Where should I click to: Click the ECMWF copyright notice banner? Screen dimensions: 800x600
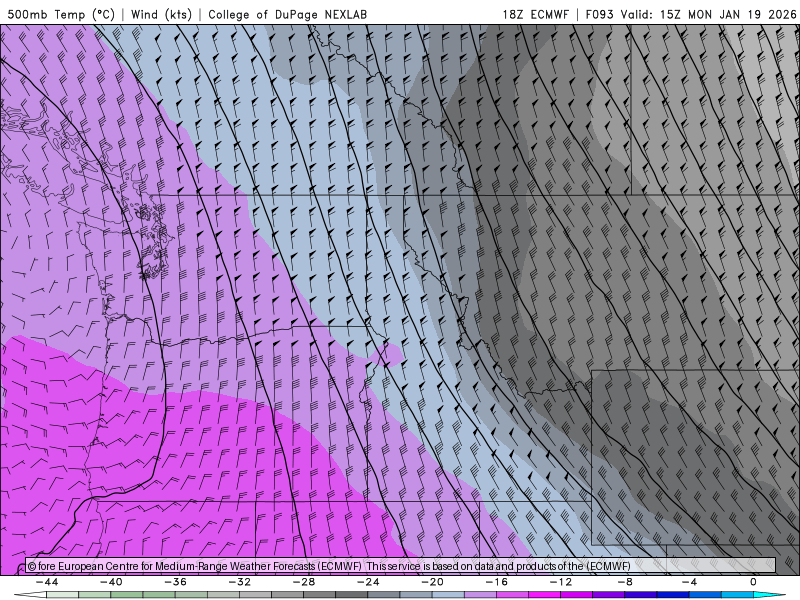click(x=400, y=566)
